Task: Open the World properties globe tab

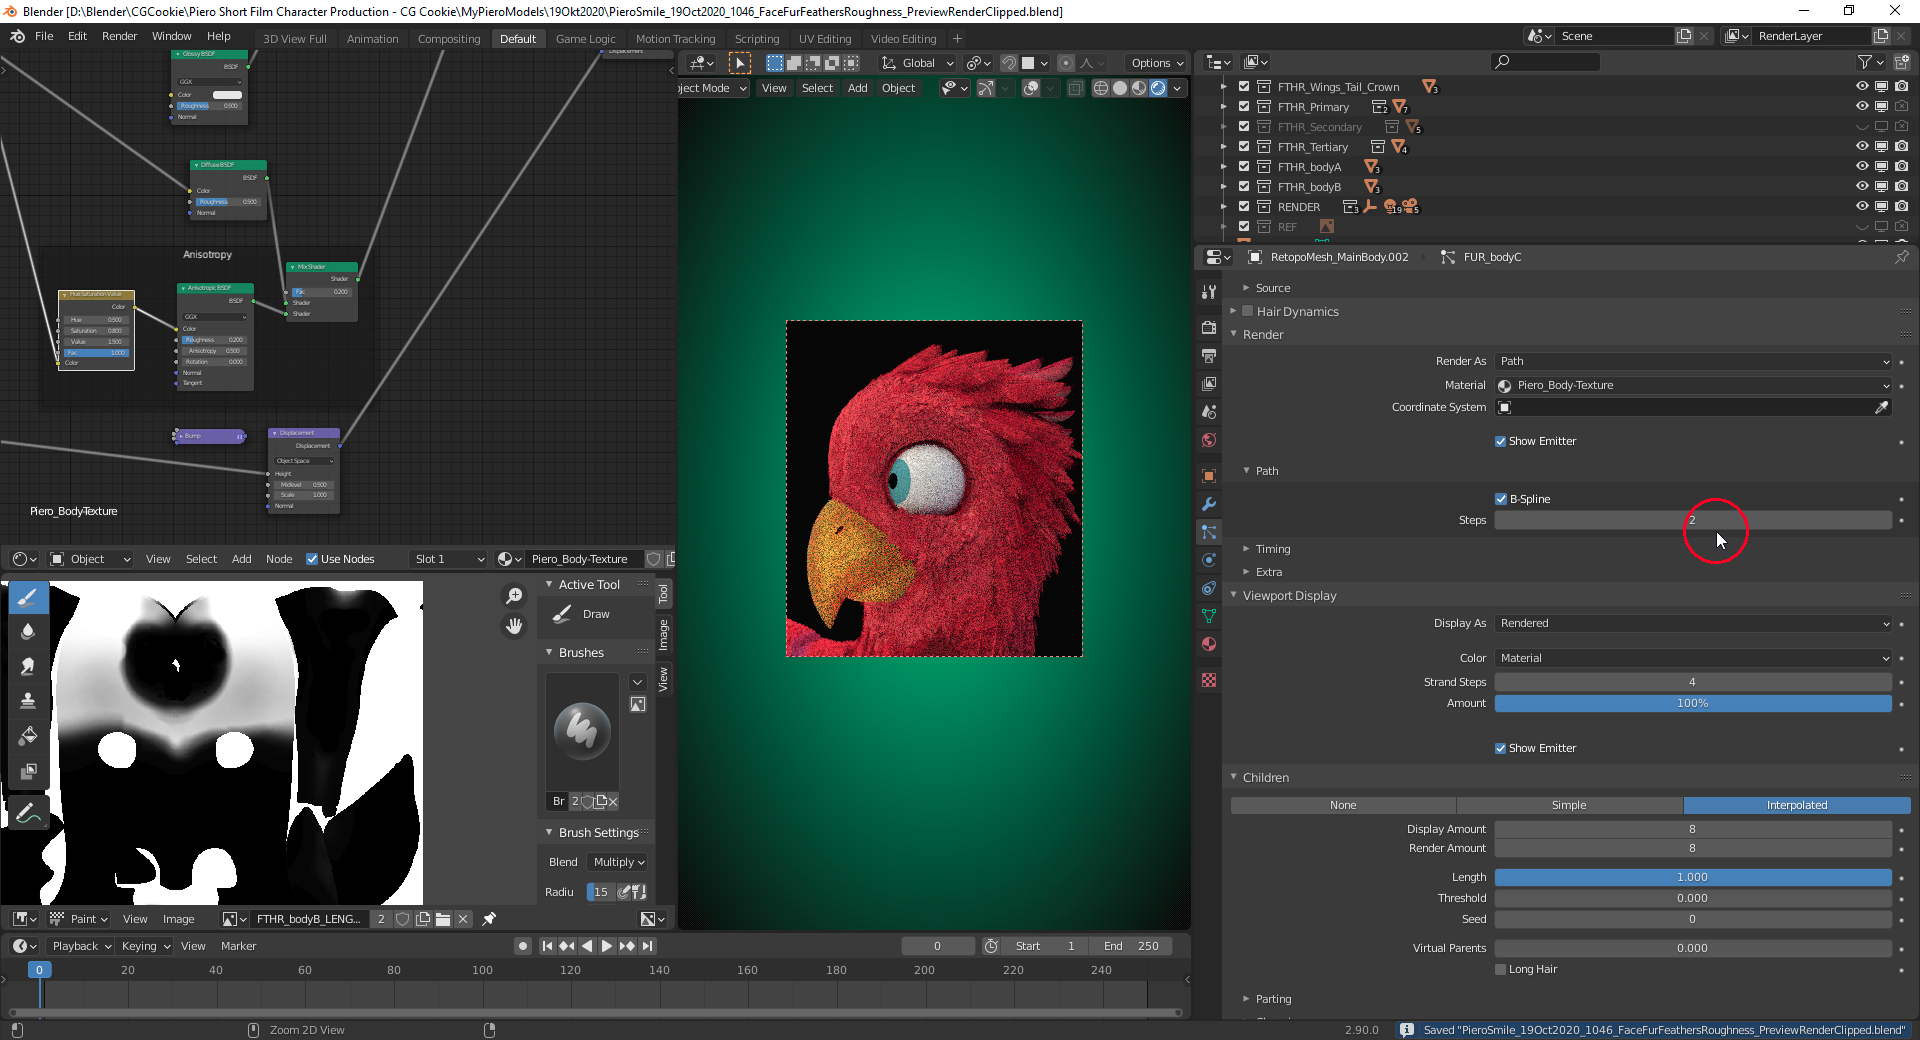Action: (1208, 440)
